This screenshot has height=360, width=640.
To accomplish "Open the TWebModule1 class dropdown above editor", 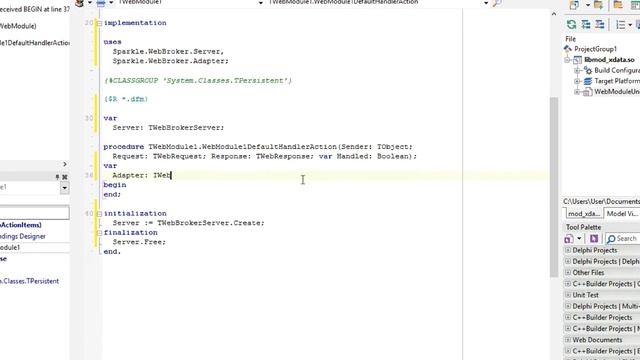I will click(x=261, y=3).
